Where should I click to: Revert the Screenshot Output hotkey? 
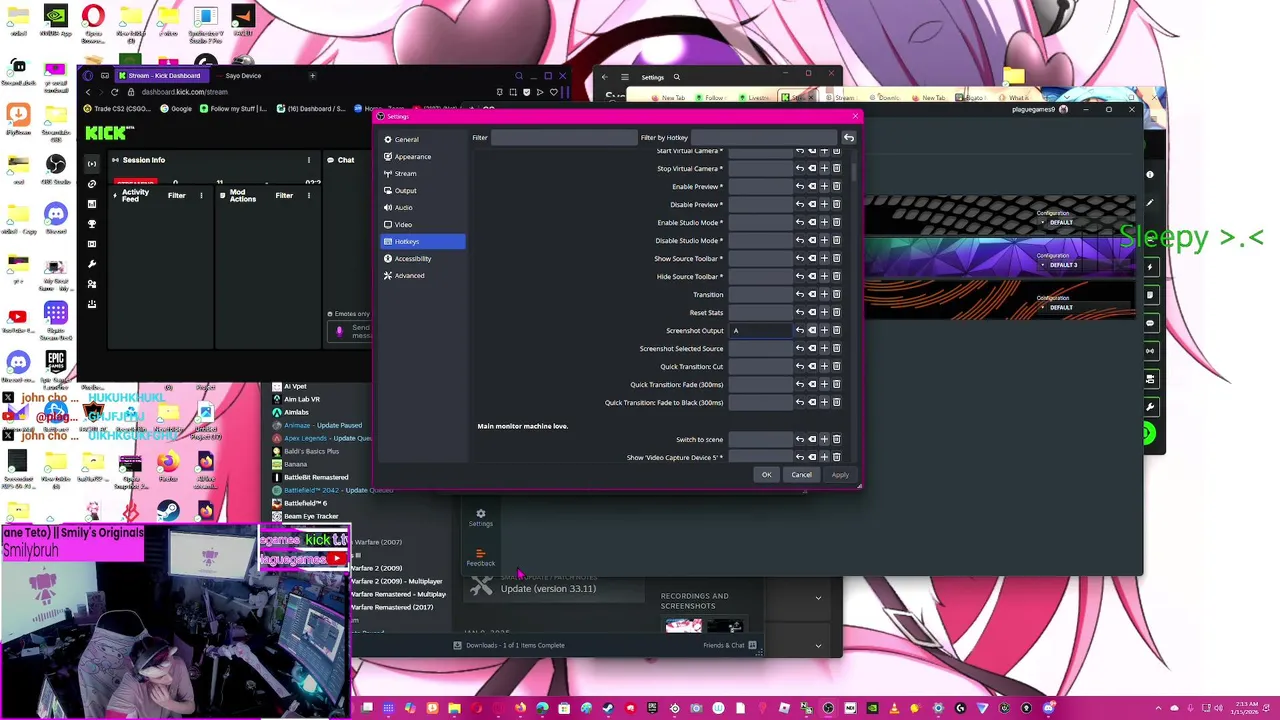click(800, 330)
